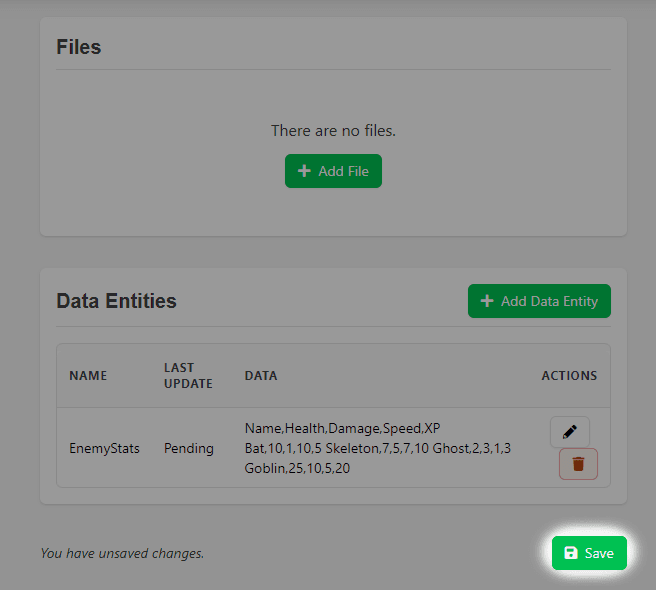656x590 pixels.
Task: Click the Goblin row in the data text
Action: tap(297, 468)
